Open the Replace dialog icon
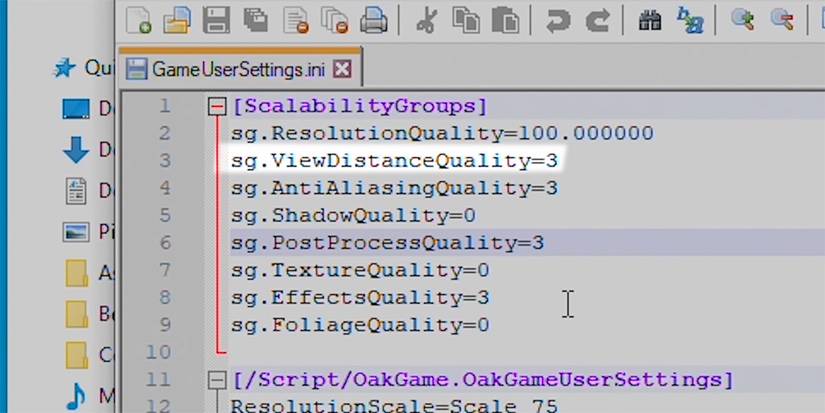825x413 pixels. (690, 19)
